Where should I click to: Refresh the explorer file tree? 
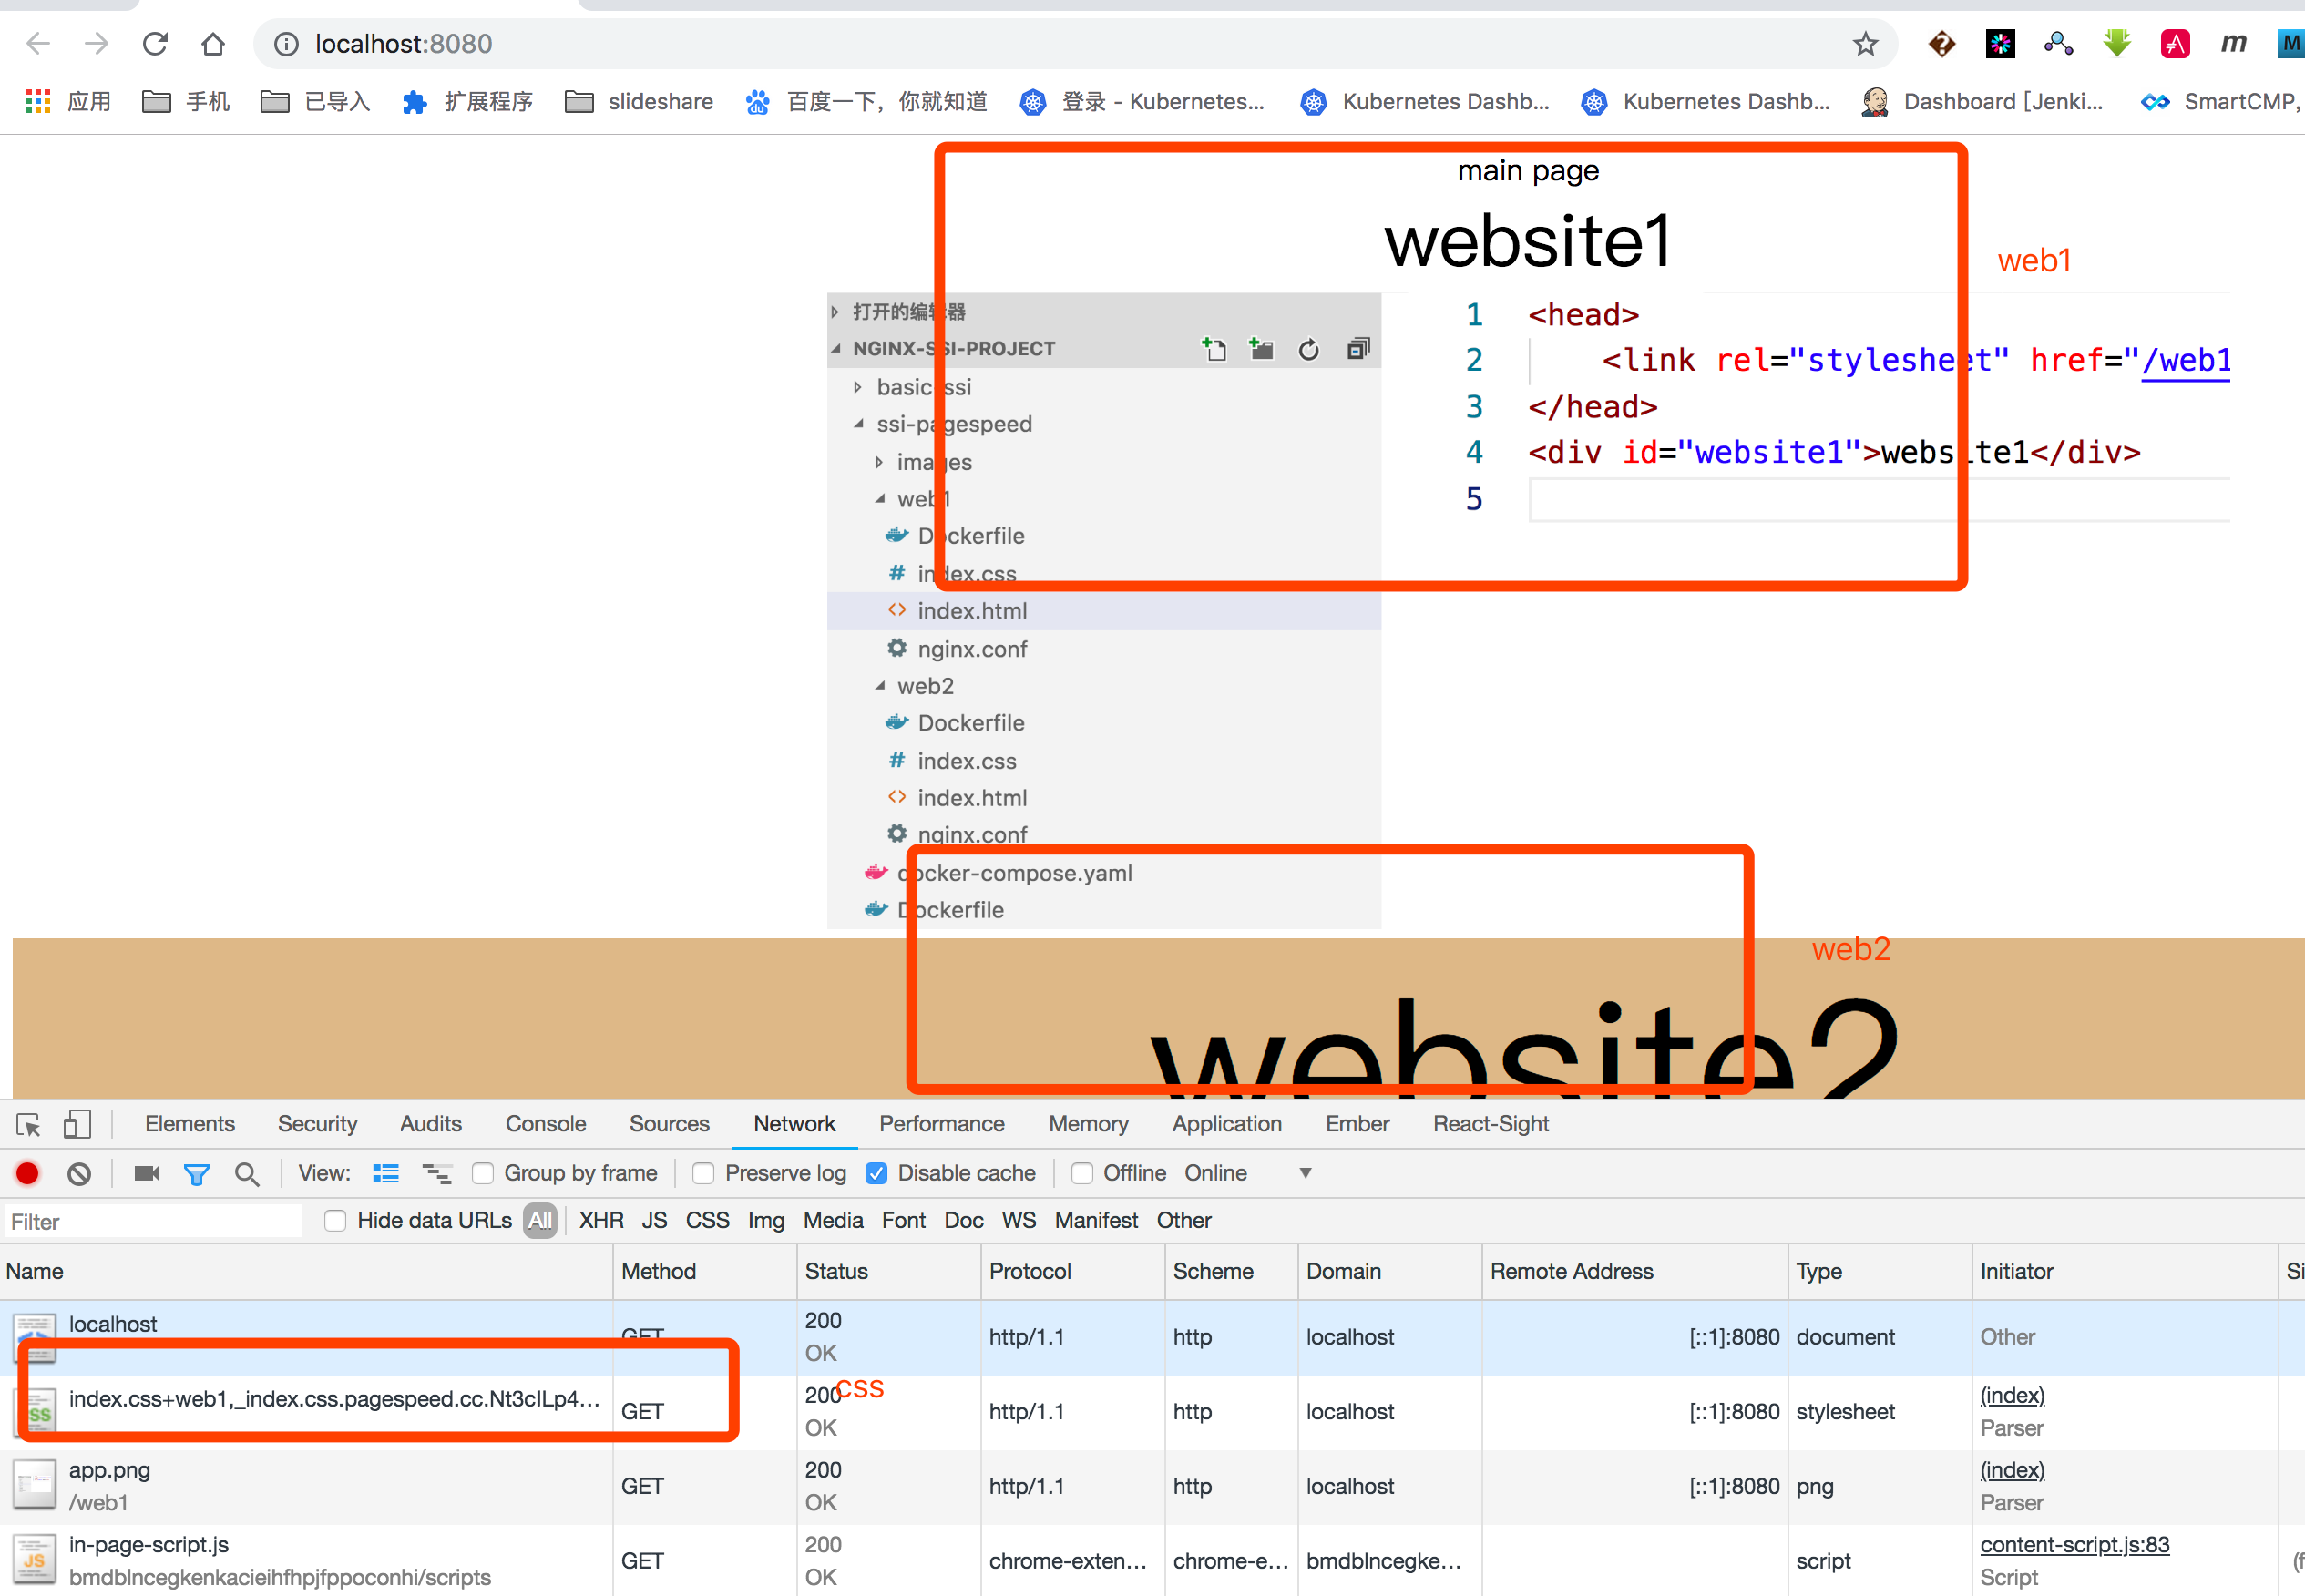point(1309,349)
